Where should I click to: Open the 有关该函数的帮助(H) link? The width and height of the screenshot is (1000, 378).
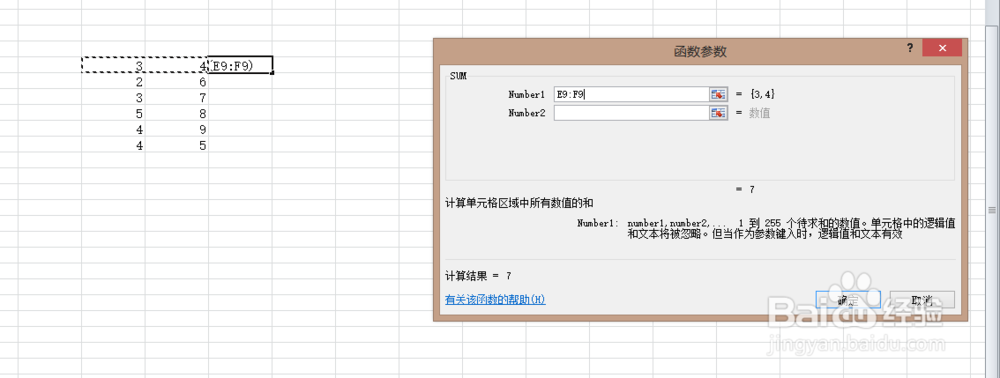tap(495, 300)
